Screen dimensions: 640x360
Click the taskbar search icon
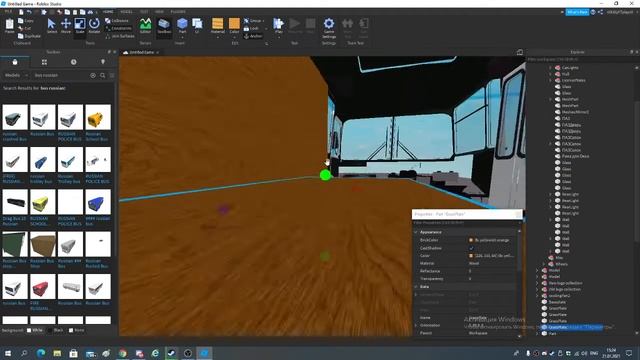pos(24,353)
